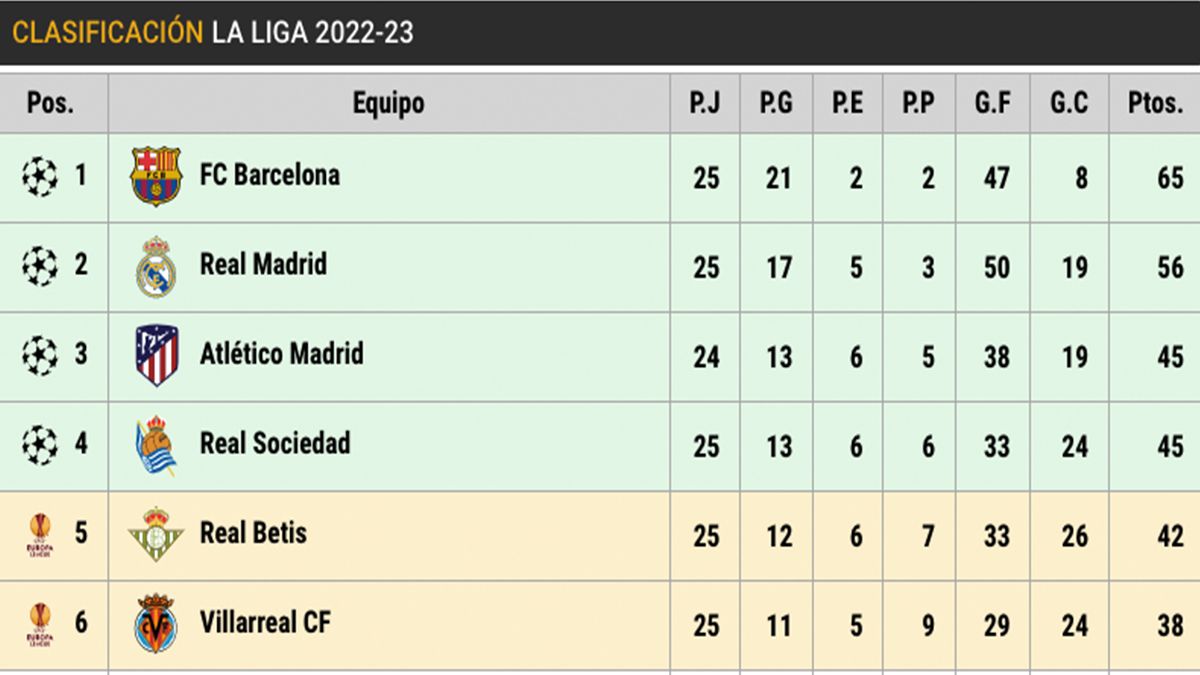
Task: Click the Equipo column header
Action: click(388, 103)
